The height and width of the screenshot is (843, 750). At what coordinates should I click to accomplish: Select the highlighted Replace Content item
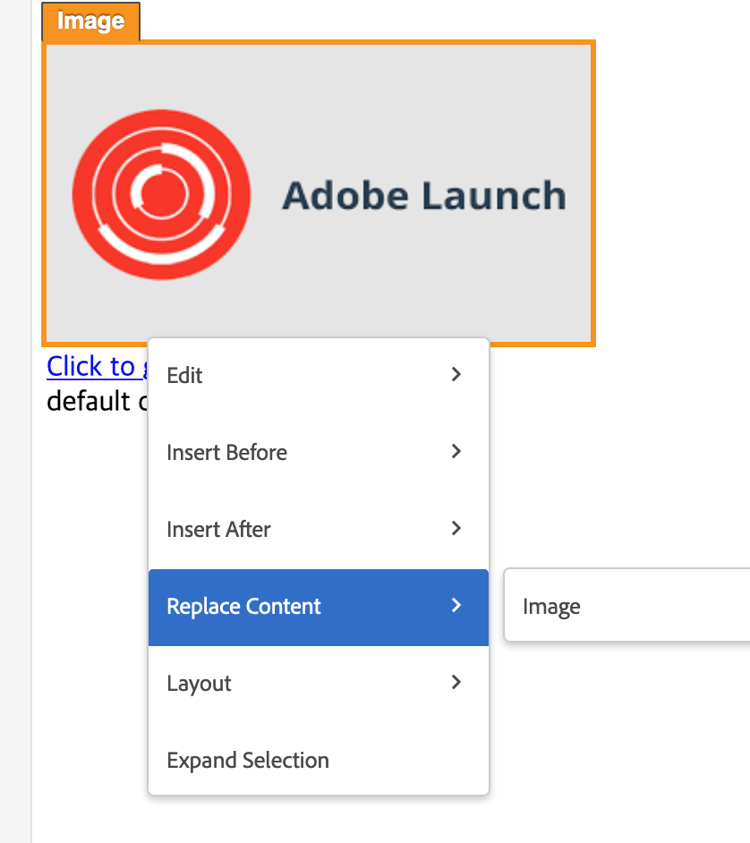(244, 606)
